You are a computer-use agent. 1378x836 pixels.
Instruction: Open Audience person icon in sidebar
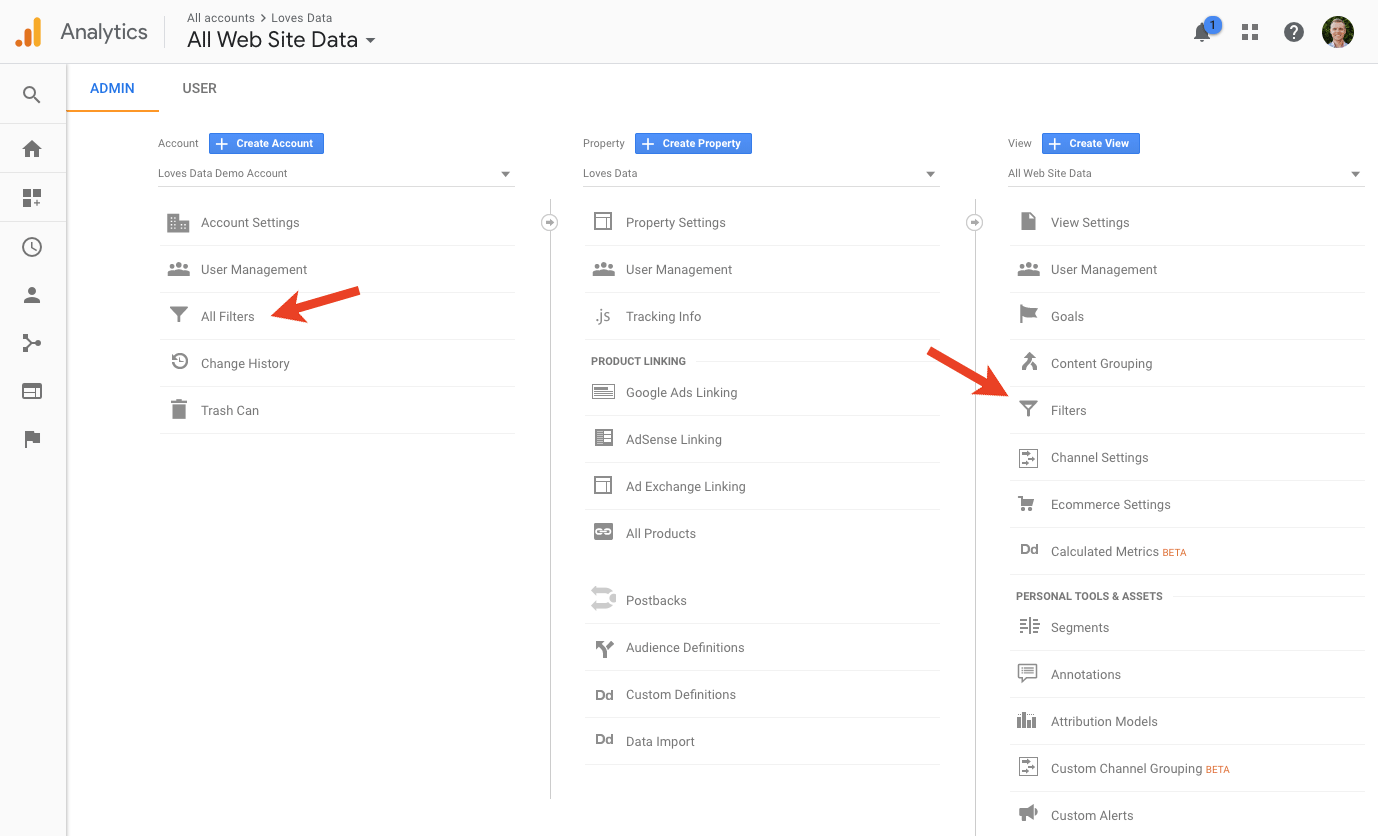pyautogui.click(x=32, y=295)
